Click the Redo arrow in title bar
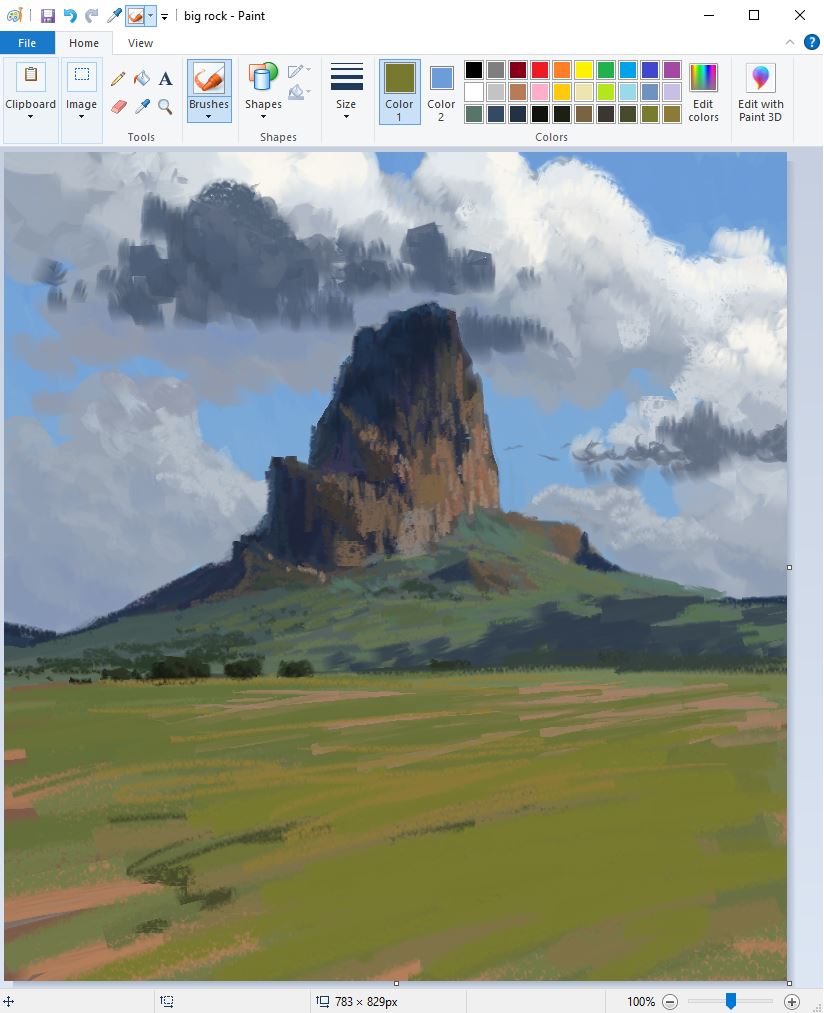 [x=92, y=16]
